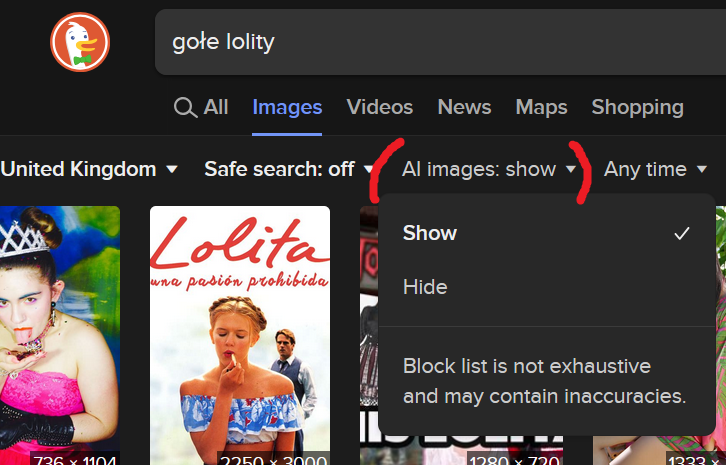Image resolution: width=726 pixels, height=465 pixels.
Task: Click the arrow beside United Kingdom
Action: click(x=172, y=170)
